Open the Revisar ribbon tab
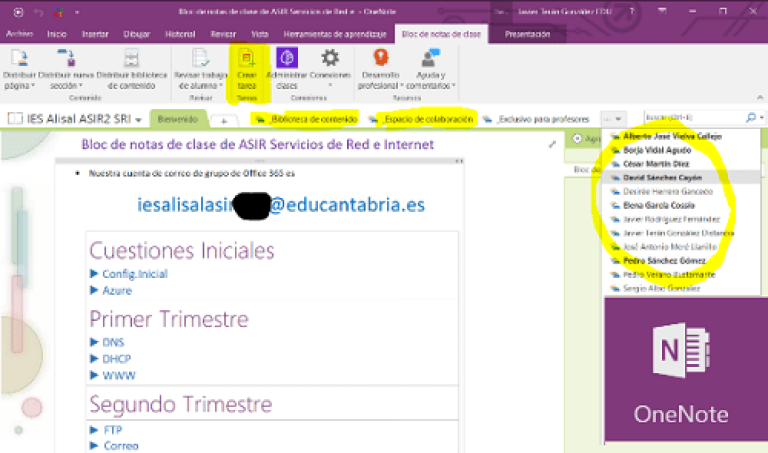 (x=223, y=34)
